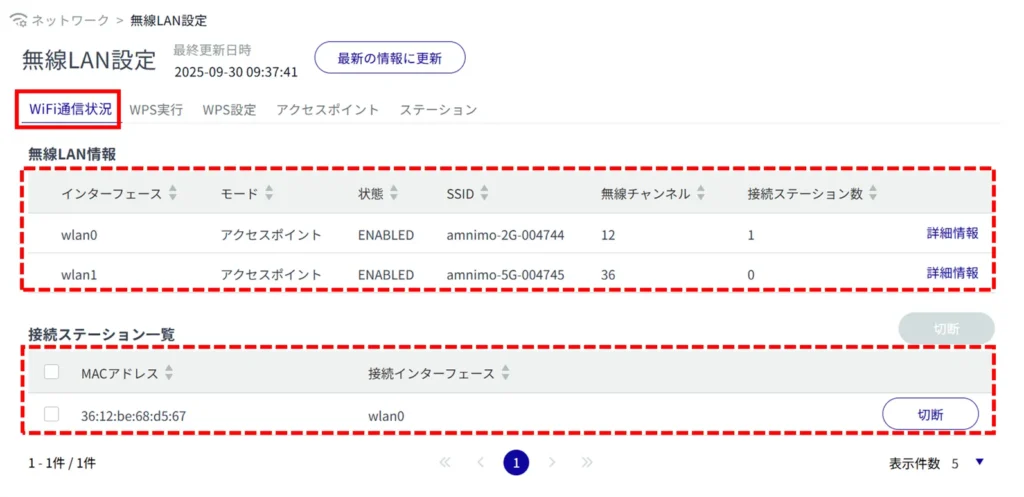Check the box for station 36:12:be:68:d5:67
1024x497 pixels.
tap(52, 414)
